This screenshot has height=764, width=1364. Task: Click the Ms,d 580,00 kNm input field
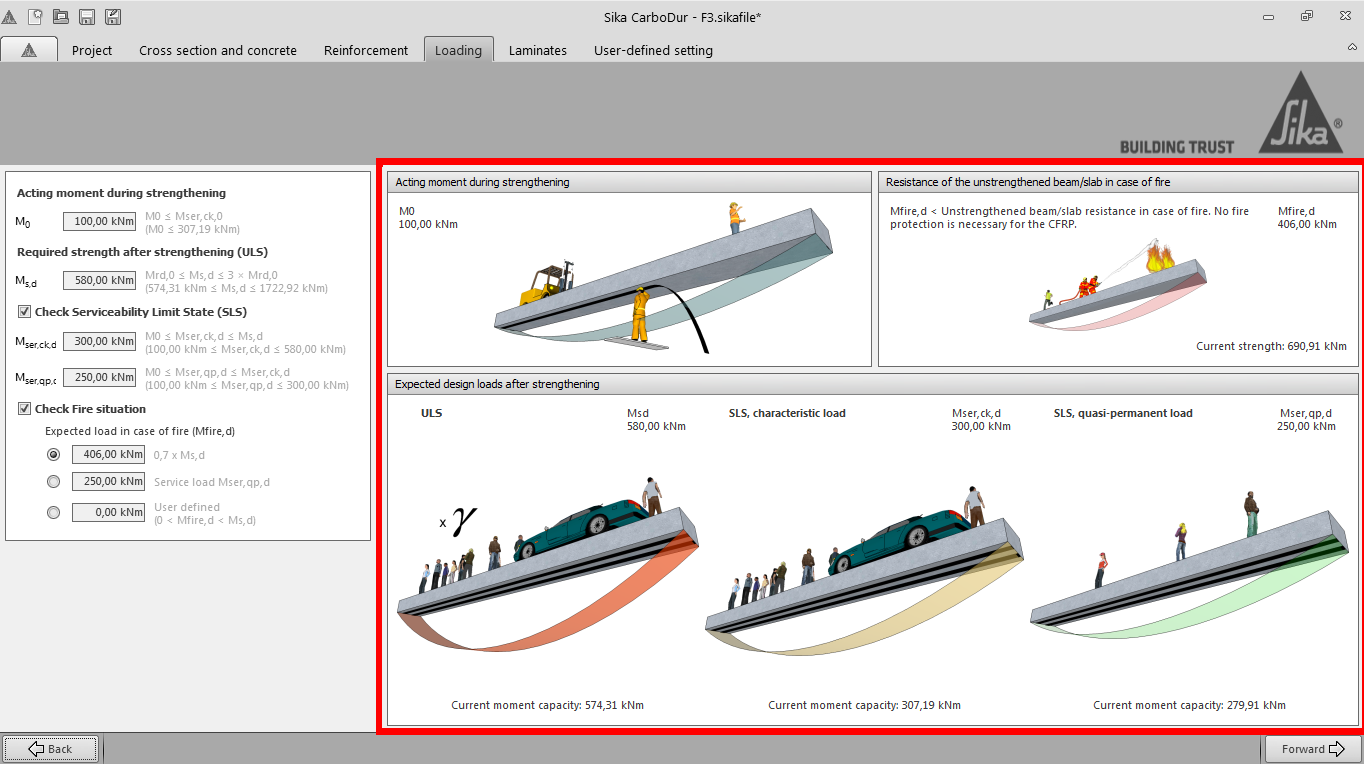pos(99,281)
